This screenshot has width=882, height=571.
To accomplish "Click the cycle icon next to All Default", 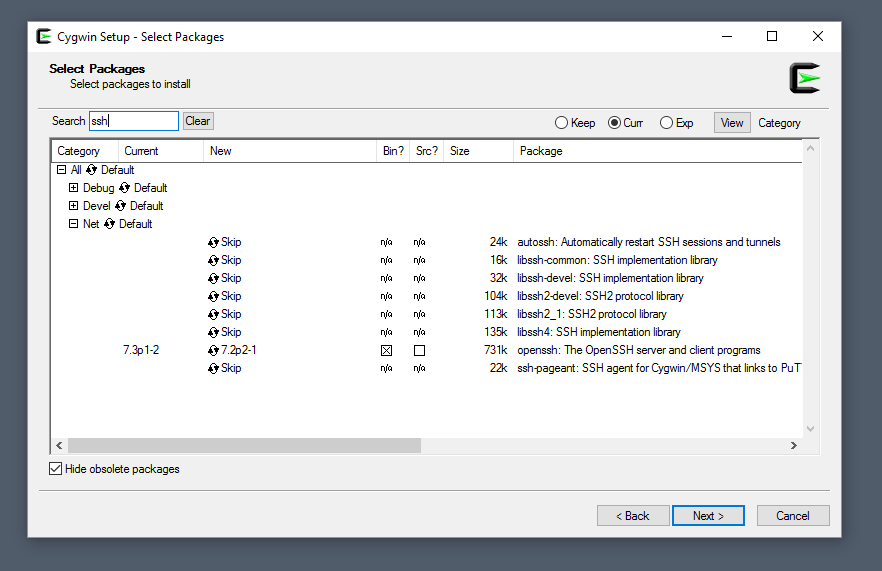I will click(x=91, y=170).
